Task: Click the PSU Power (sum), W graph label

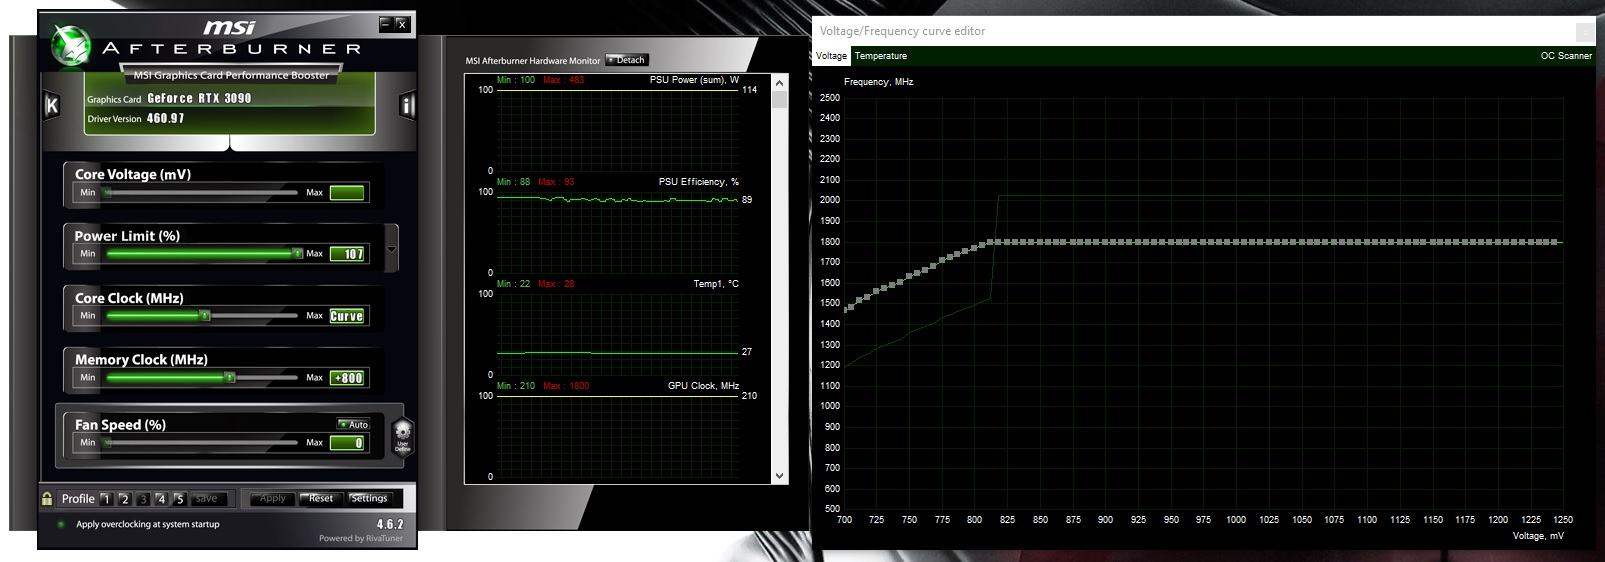Action: (x=694, y=80)
